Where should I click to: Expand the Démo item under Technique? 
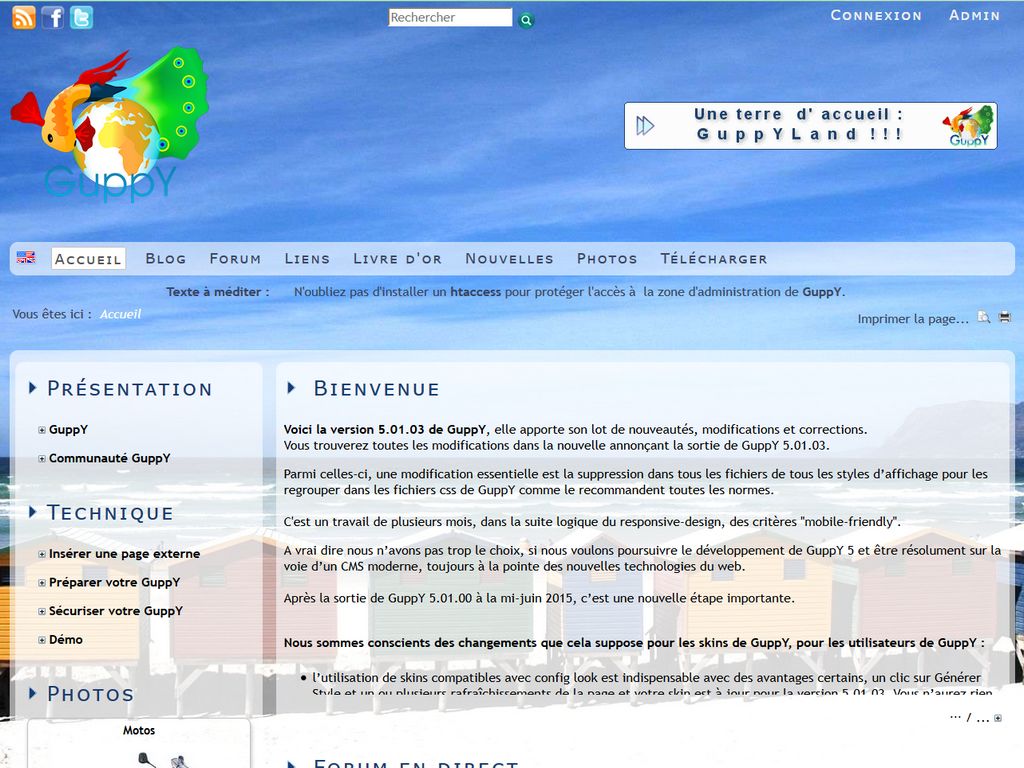(x=42, y=640)
